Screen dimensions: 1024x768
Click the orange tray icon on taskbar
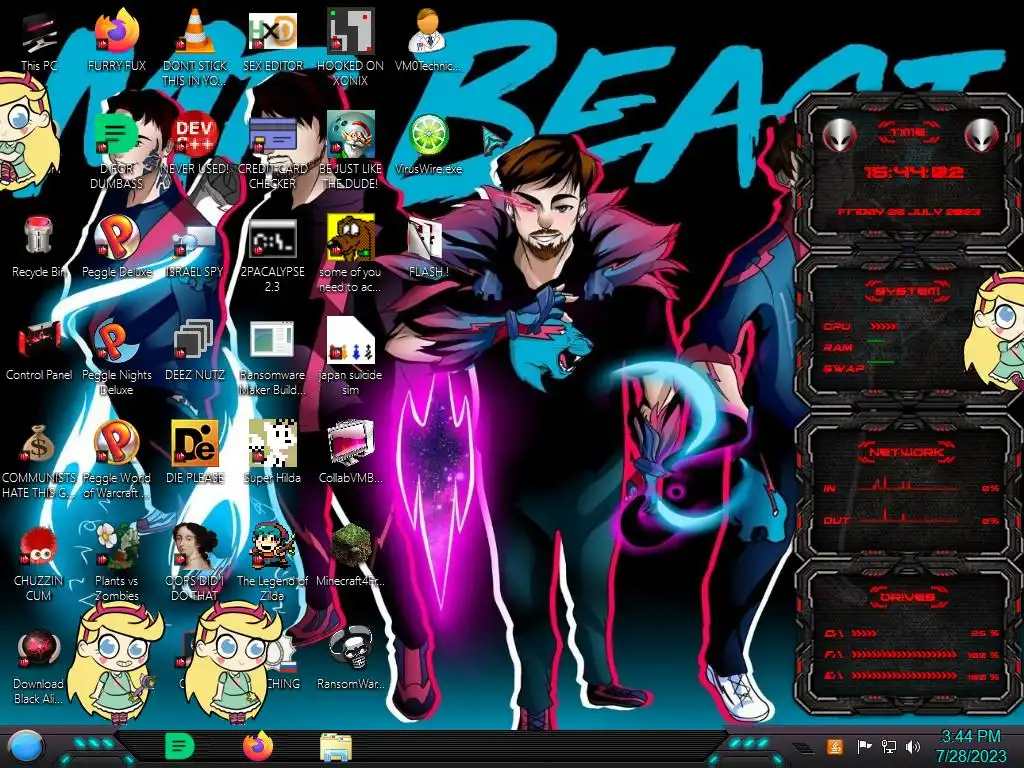click(x=835, y=746)
